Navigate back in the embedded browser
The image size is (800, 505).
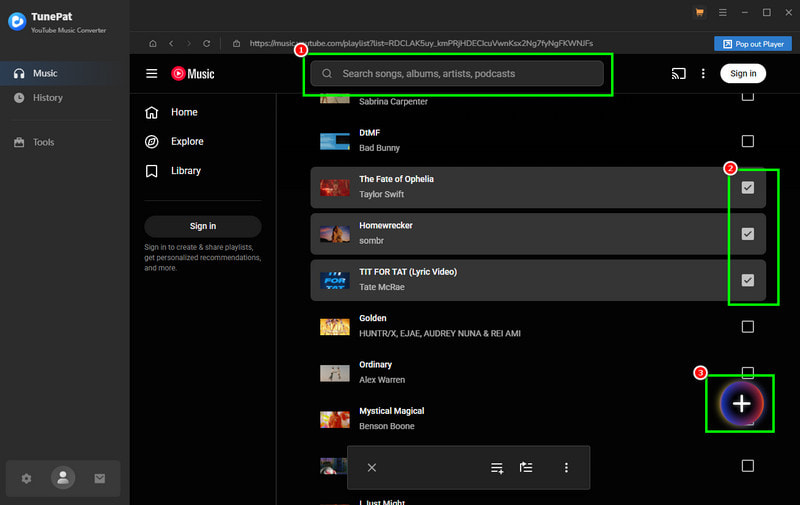point(171,43)
